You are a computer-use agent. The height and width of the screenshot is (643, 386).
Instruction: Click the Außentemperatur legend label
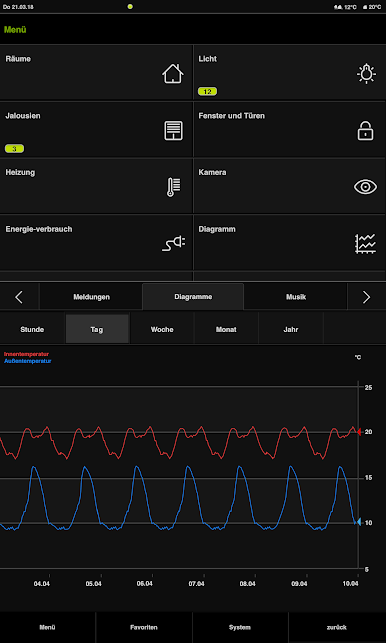pyautogui.click(x=27, y=361)
